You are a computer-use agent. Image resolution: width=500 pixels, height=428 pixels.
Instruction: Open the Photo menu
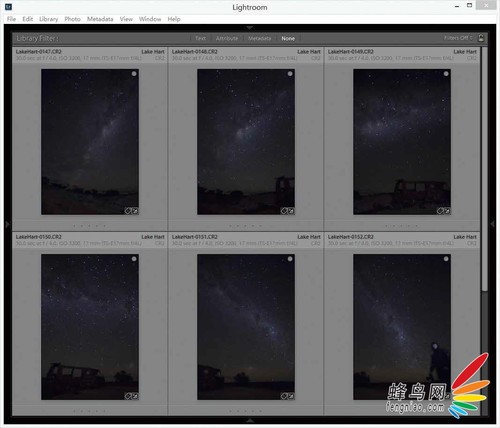(x=72, y=19)
